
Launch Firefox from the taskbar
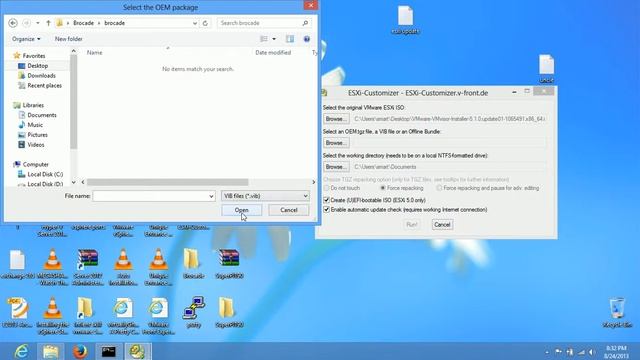[x=80, y=351]
